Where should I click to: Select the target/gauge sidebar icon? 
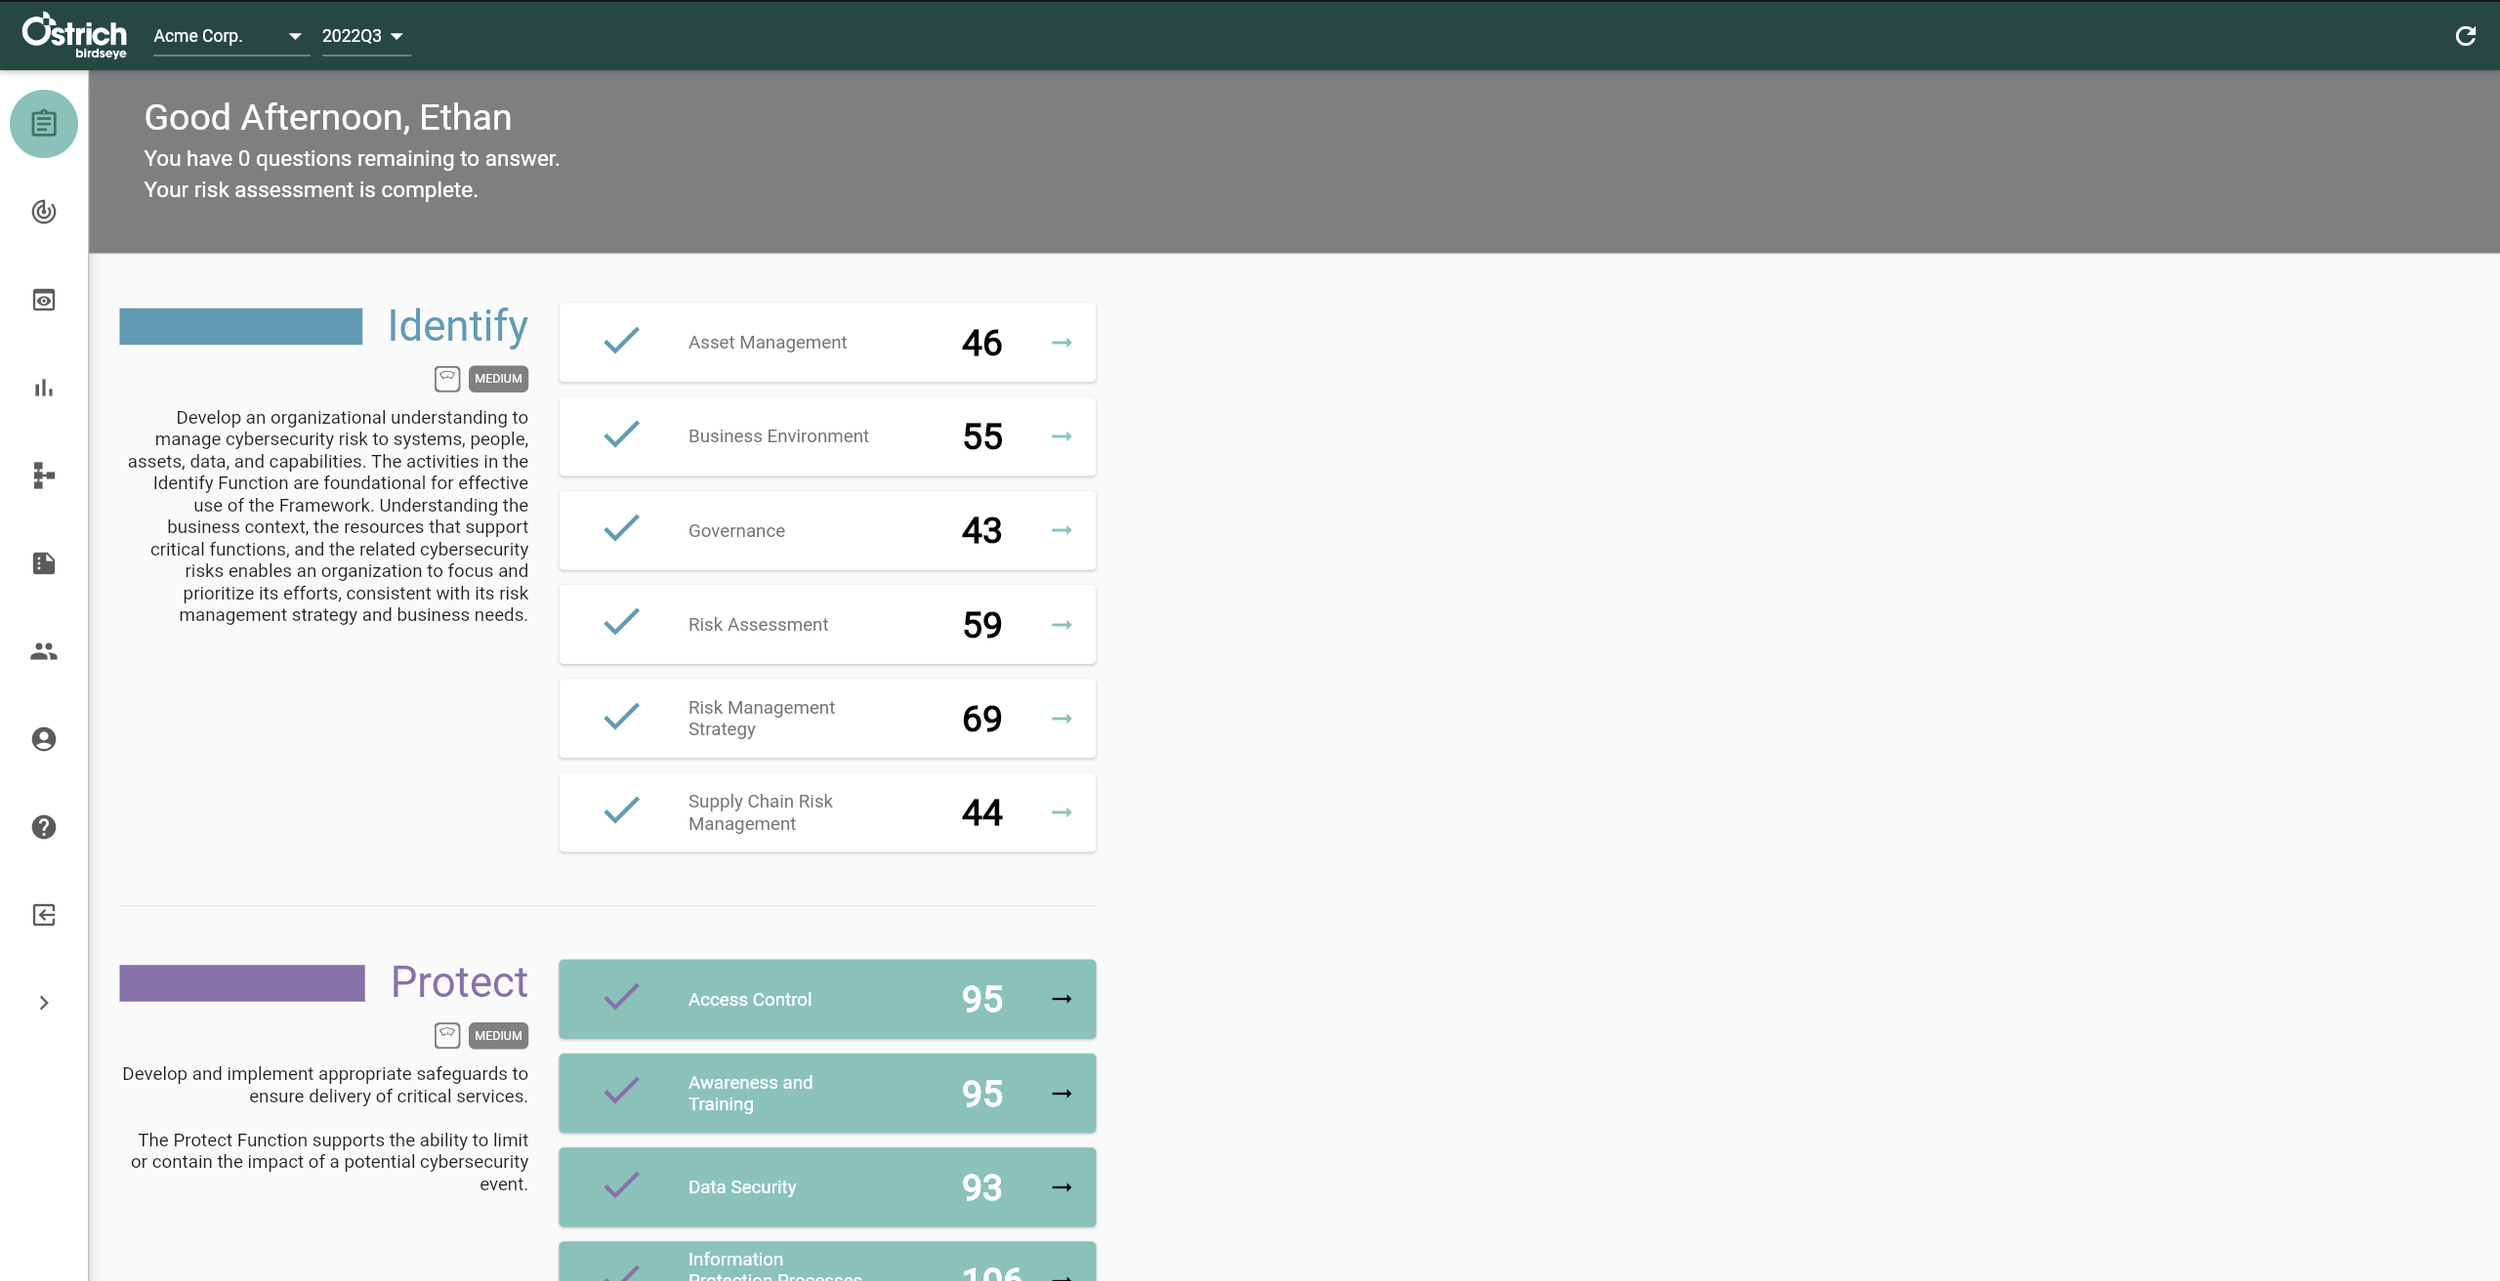tap(44, 212)
